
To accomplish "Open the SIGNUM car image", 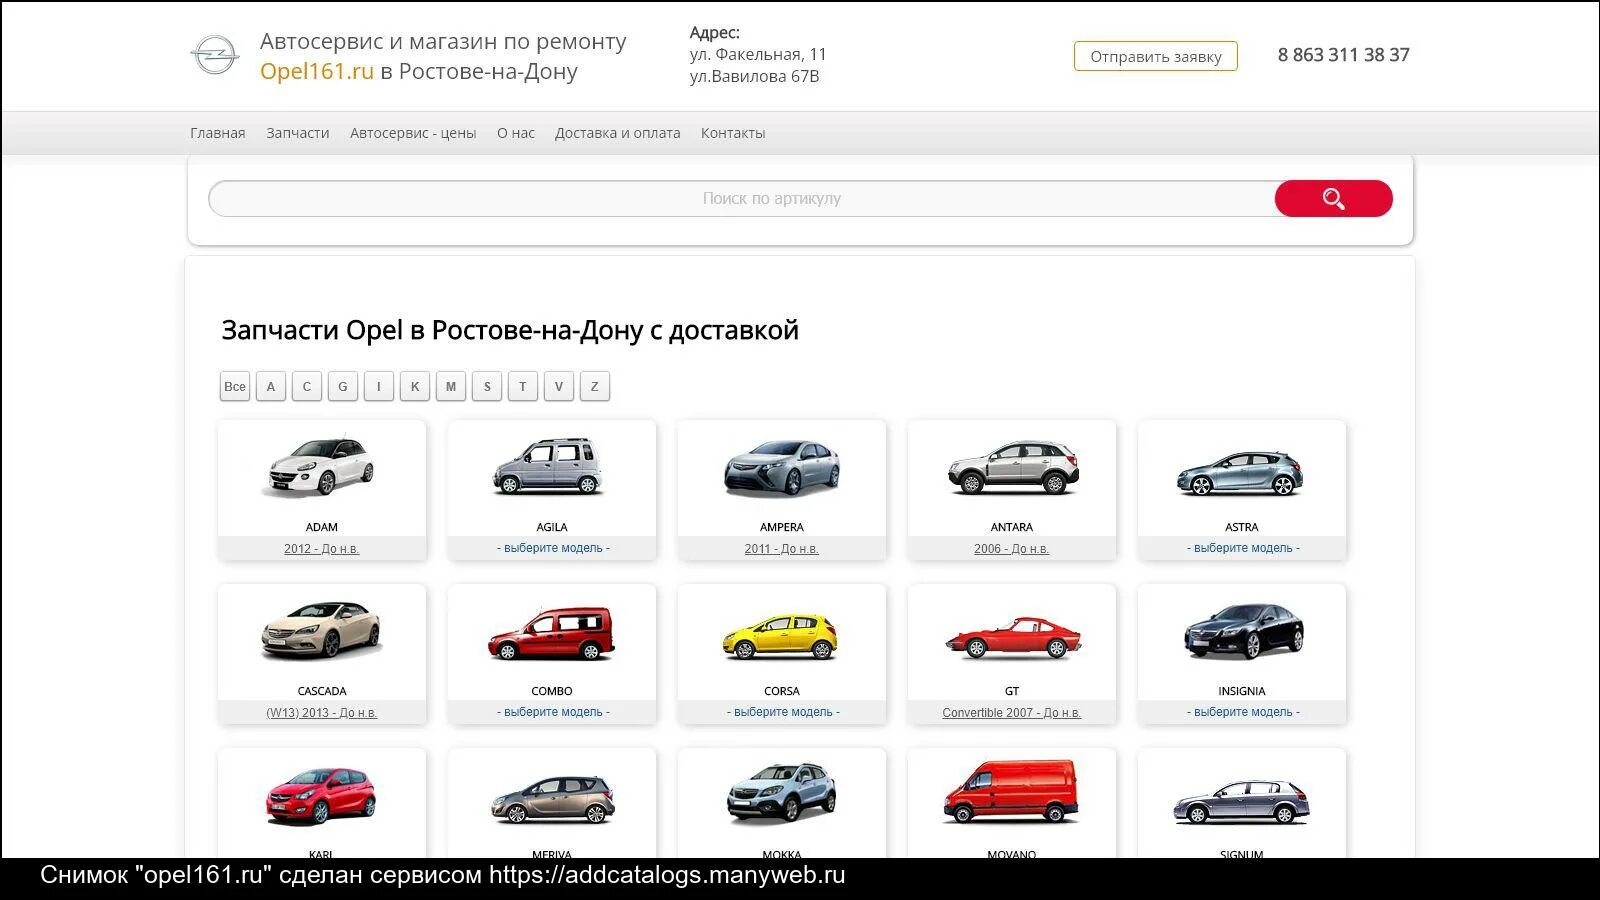I will pyautogui.click(x=1241, y=802).
